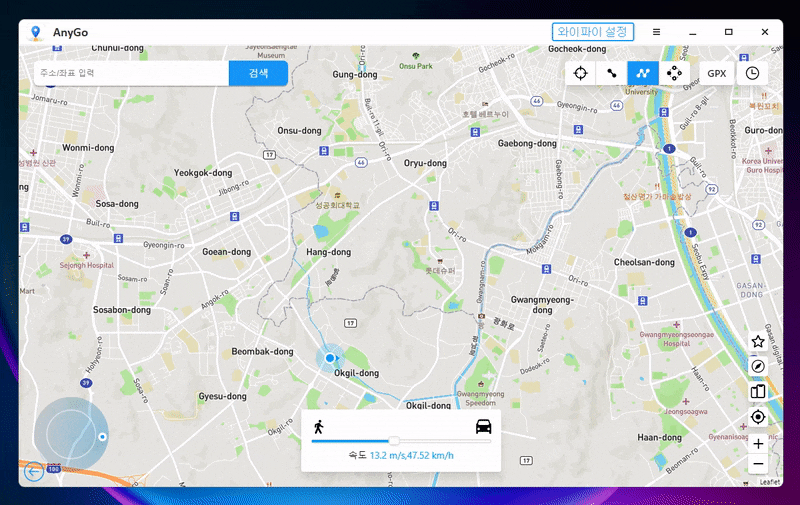Click the Oryu-dong map label
Screen dimensions: 800x505
425,163
